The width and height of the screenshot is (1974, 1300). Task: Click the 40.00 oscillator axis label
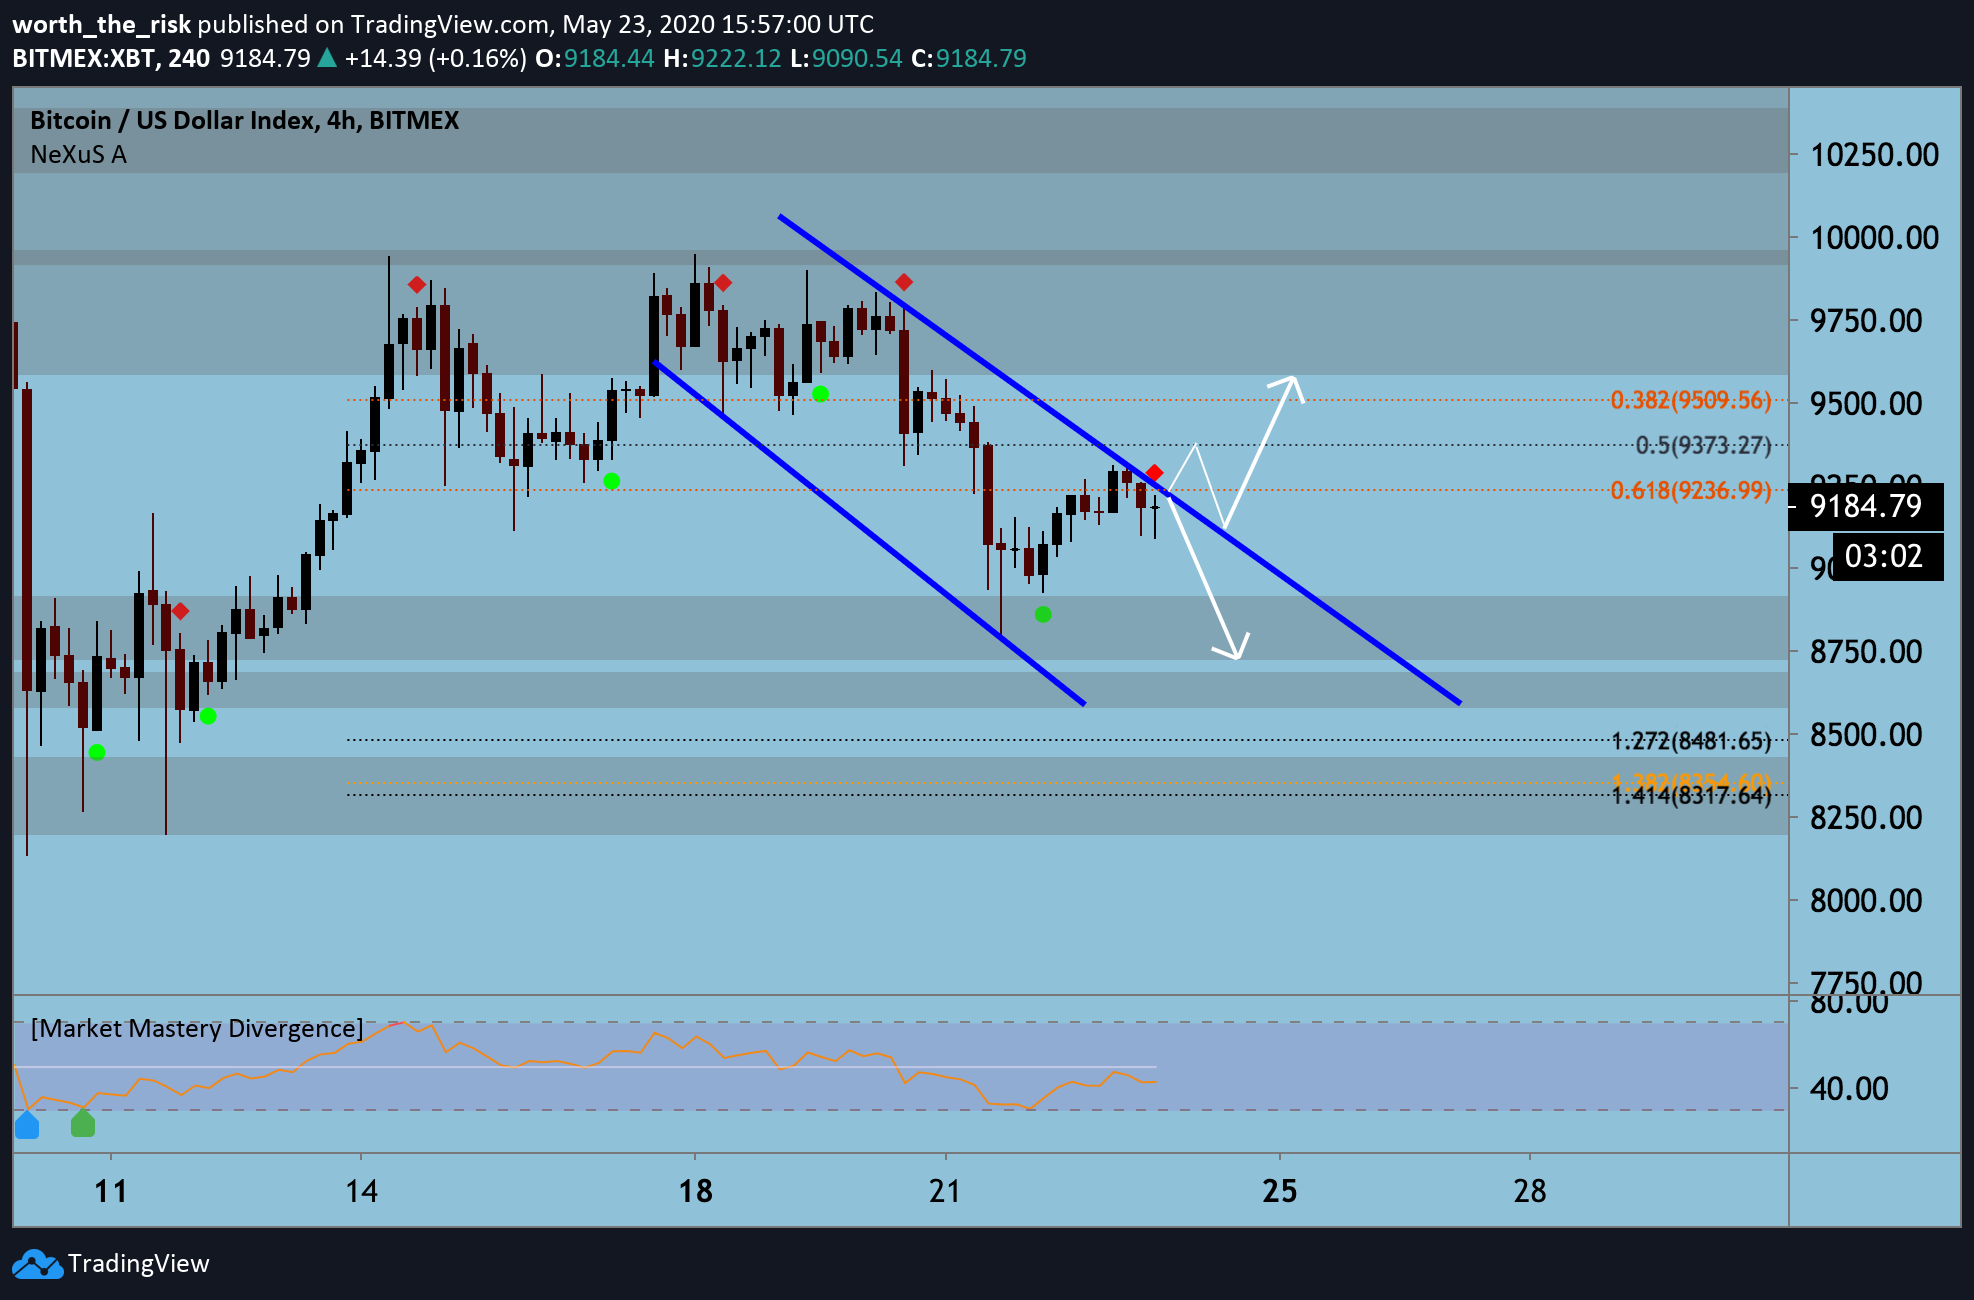click(x=1849, y=1088)
